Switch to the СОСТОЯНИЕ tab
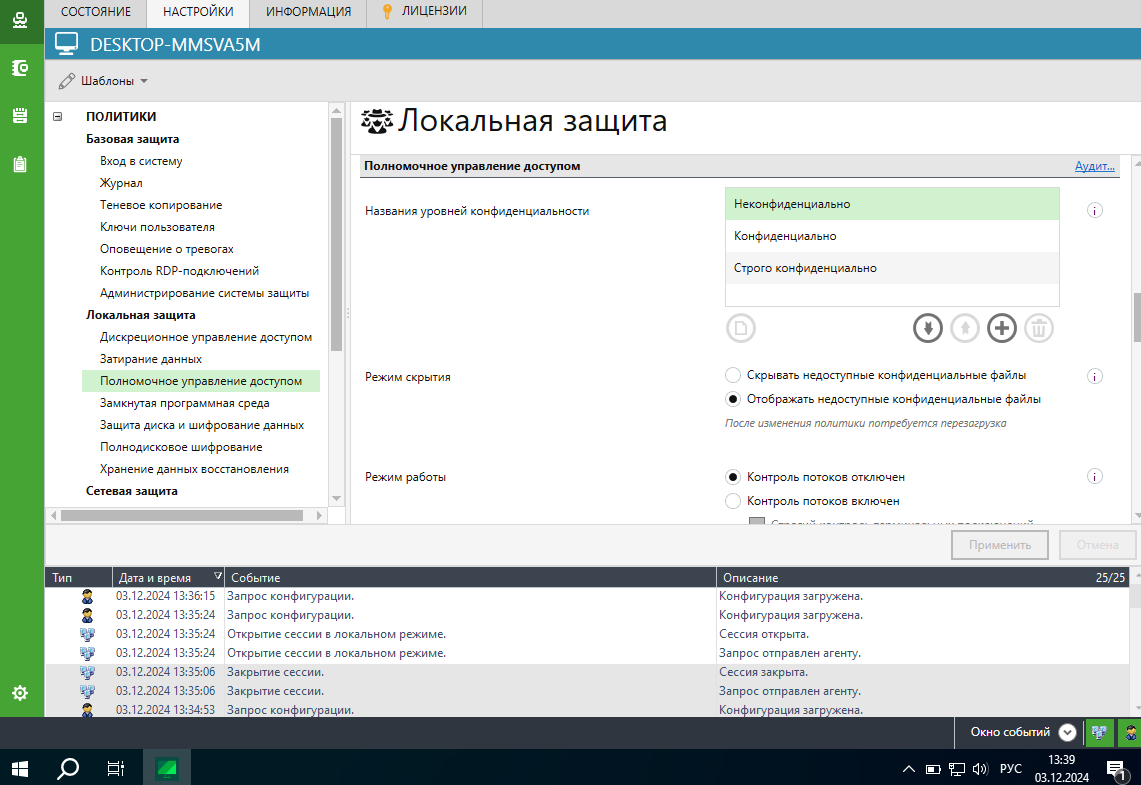The image size is (1141, 785). tap(96, 12)
